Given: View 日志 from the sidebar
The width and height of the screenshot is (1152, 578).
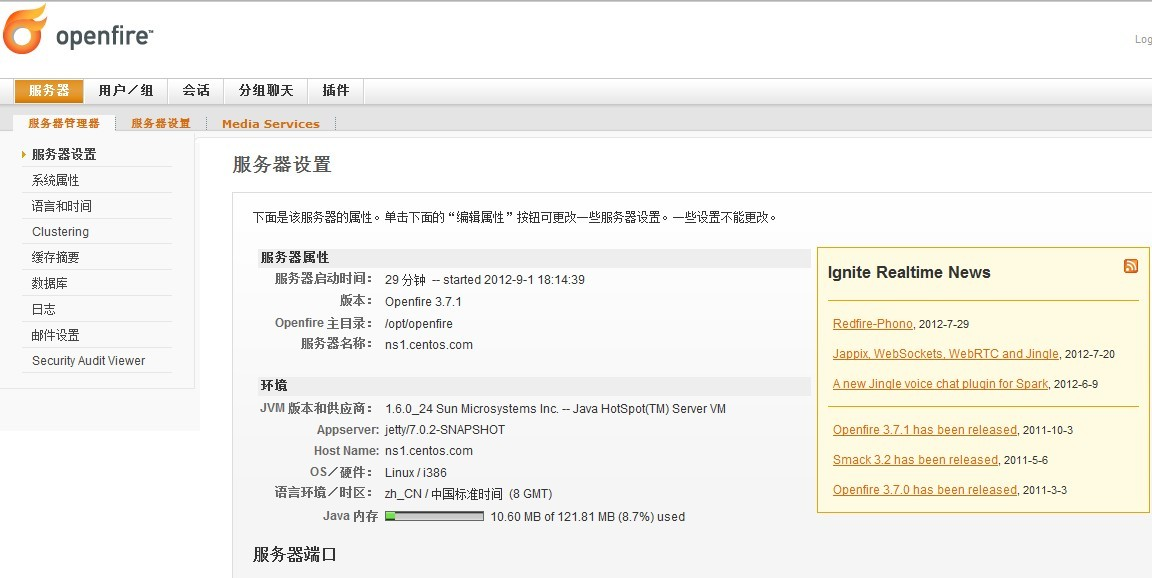Looking at the screenshot, I should pos(43,309).
